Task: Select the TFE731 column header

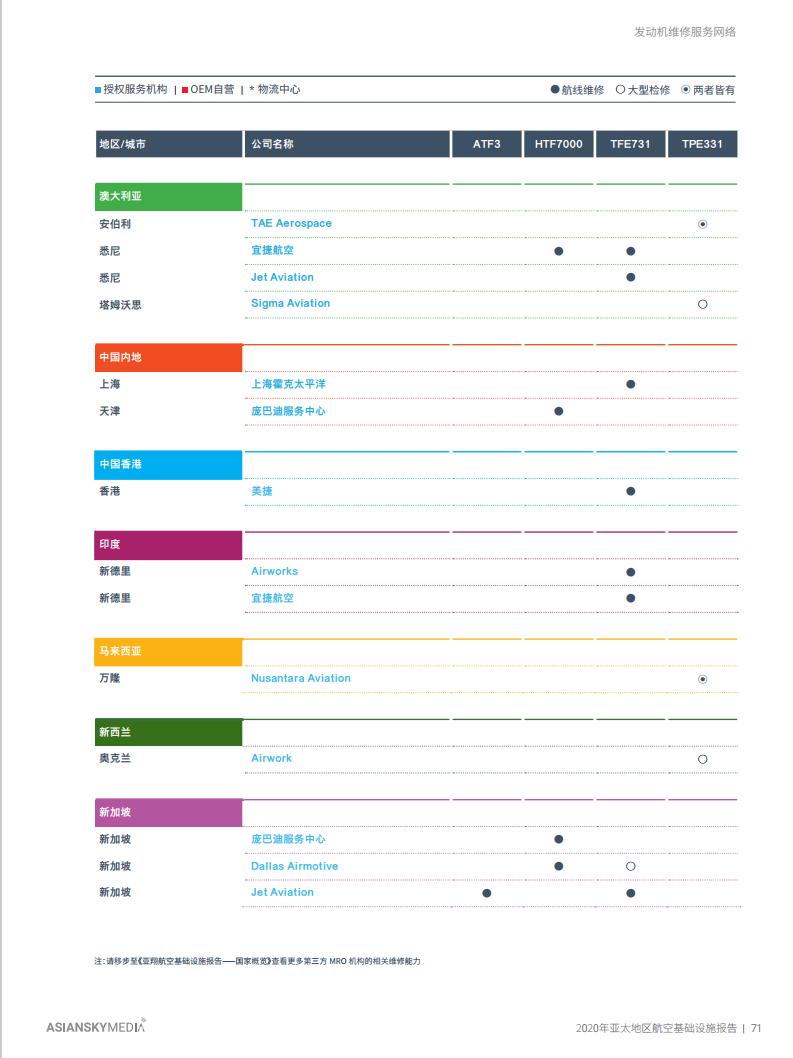Action: [x=630, y=144]
